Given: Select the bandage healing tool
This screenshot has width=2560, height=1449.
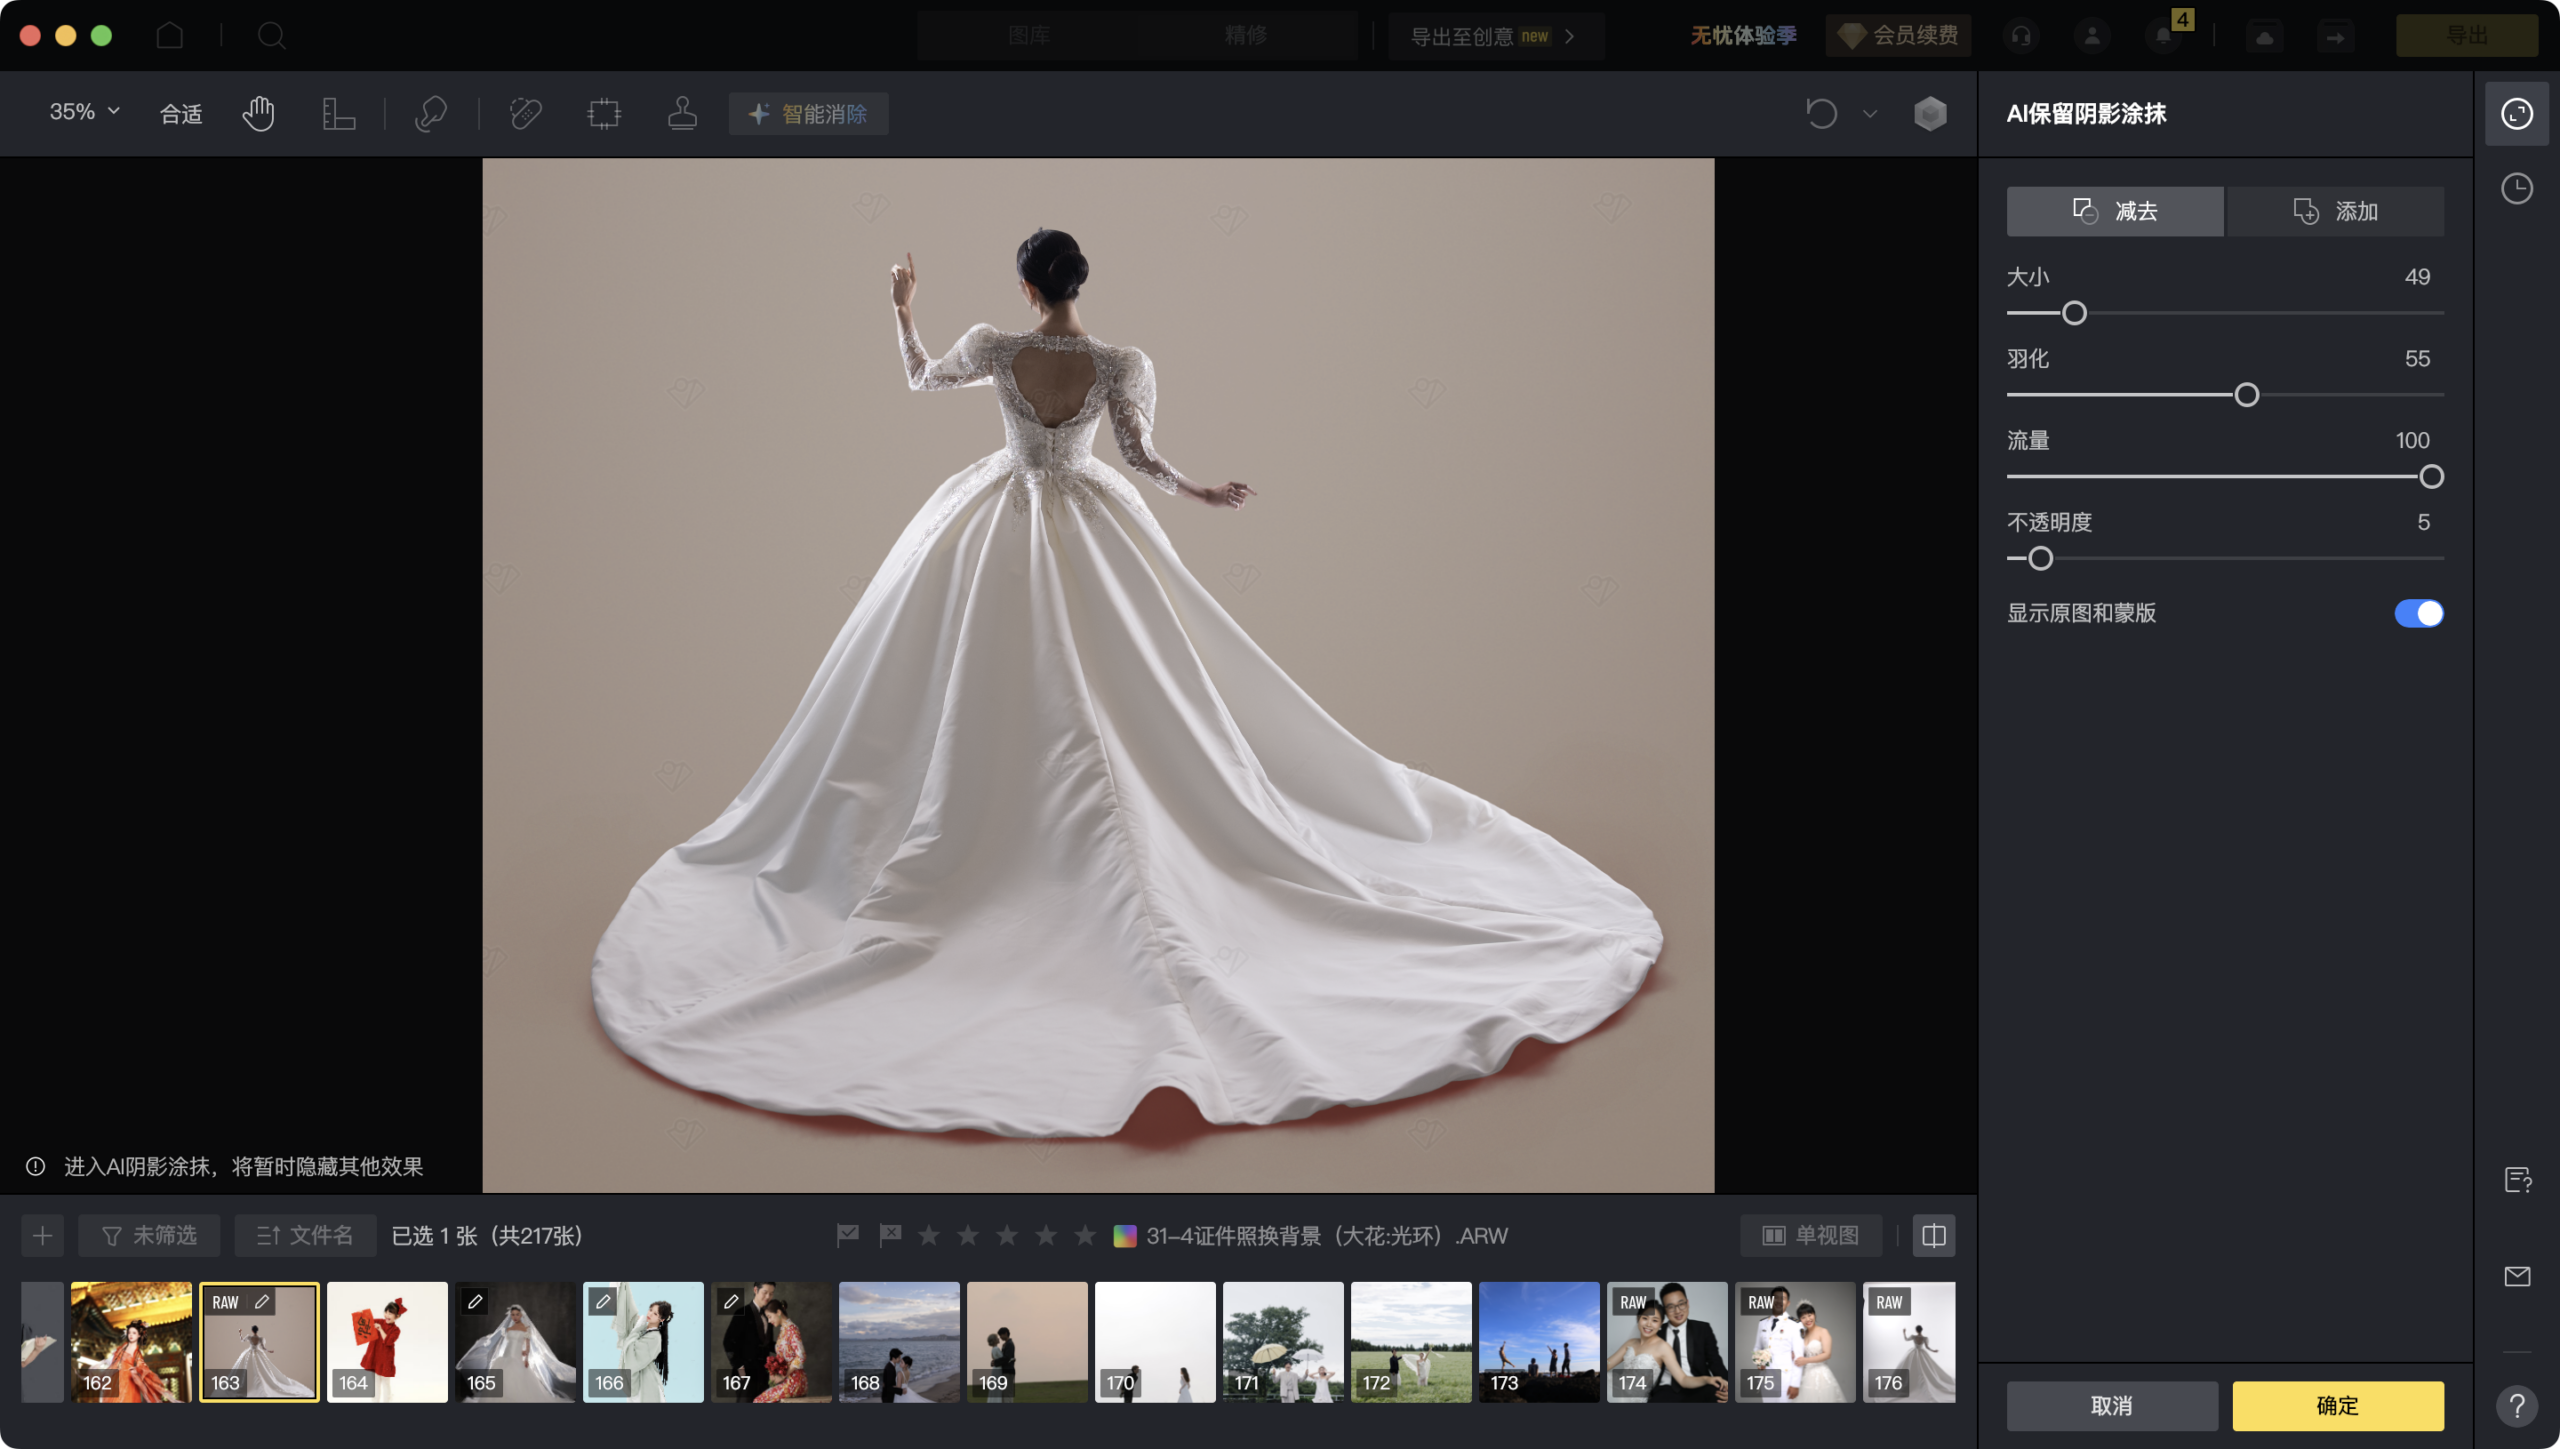Looking at the screenshot, I should click(x=525, y=113).
